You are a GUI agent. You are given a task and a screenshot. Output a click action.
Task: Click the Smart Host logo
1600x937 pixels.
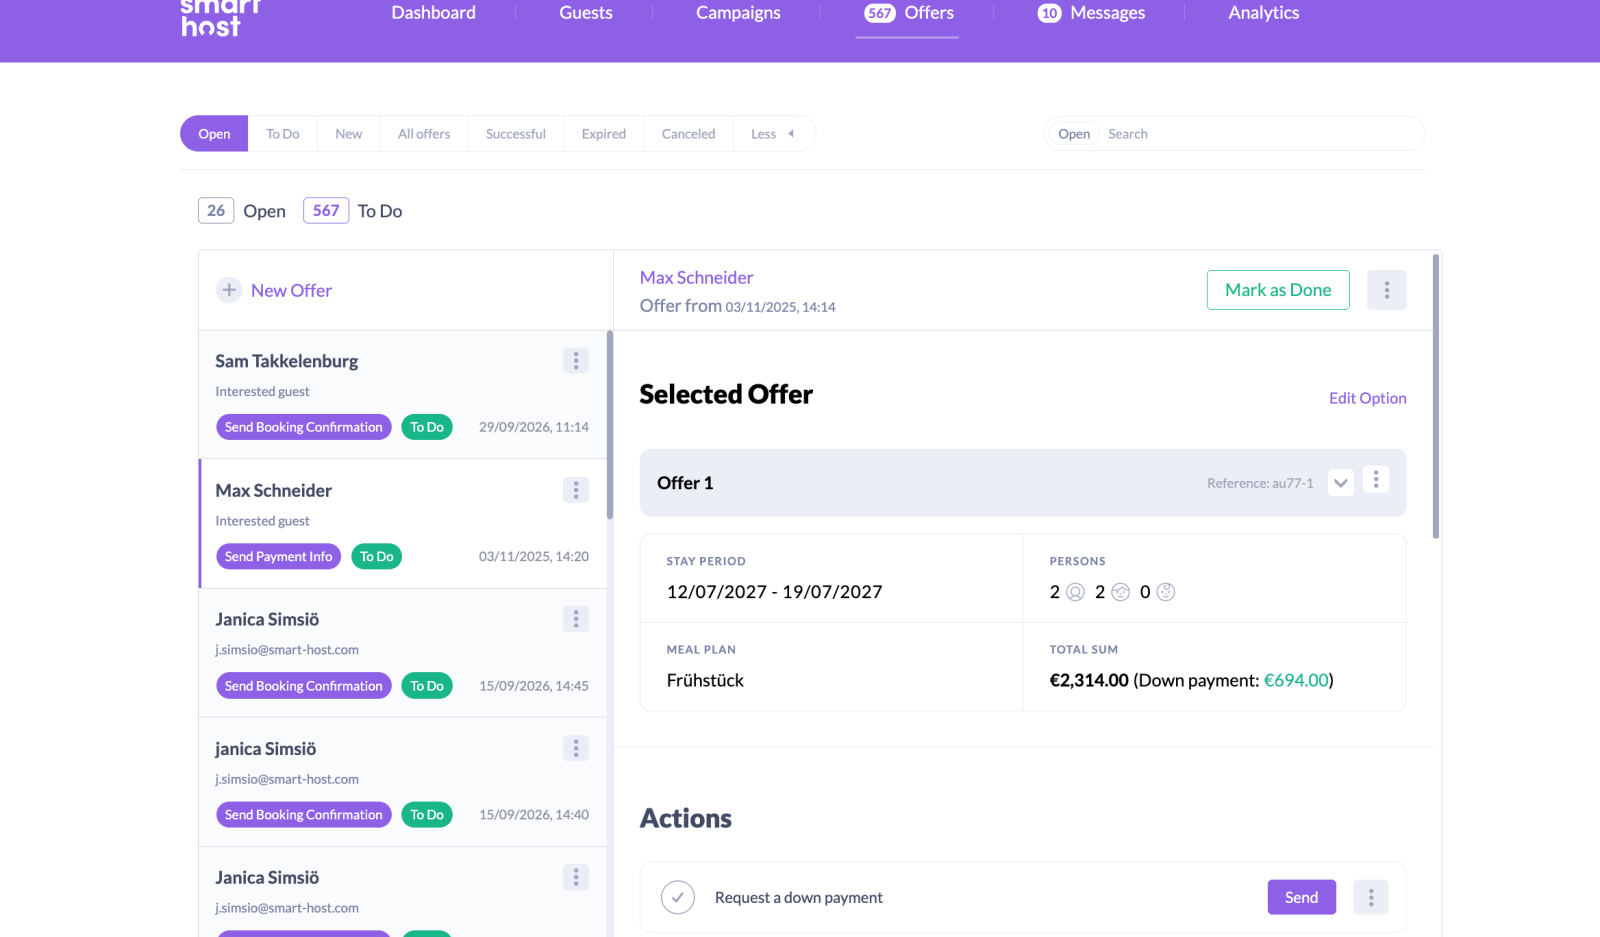point(220,18)
